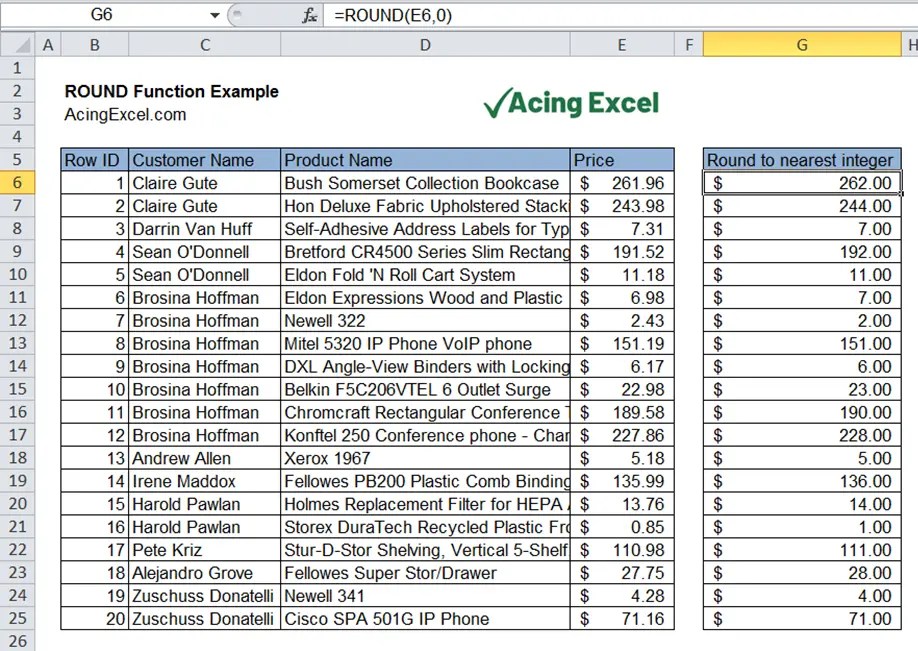Select the Self-Adhesive Address Labels cell
The image size is (918, 651).
tap(425, 228)
